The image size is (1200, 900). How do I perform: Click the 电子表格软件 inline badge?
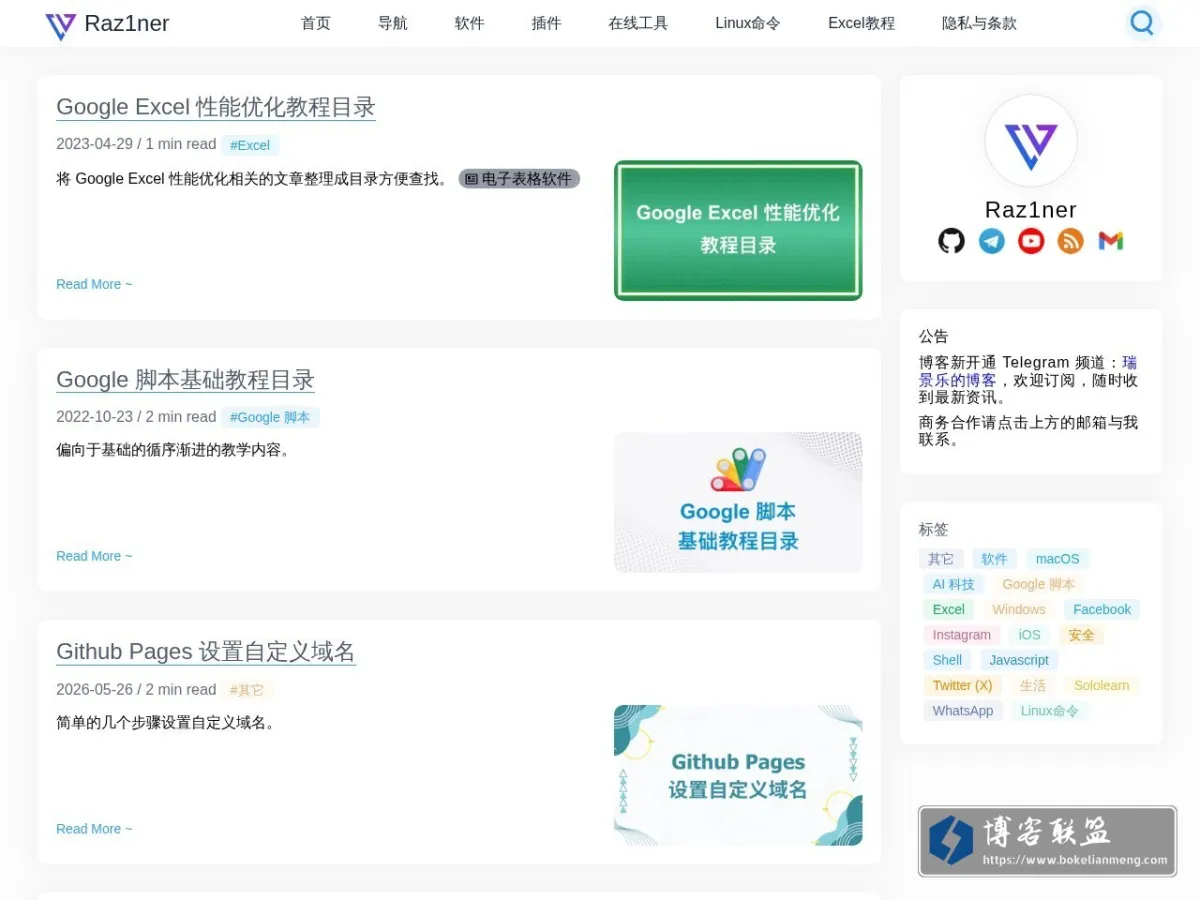tap(519, 179)
